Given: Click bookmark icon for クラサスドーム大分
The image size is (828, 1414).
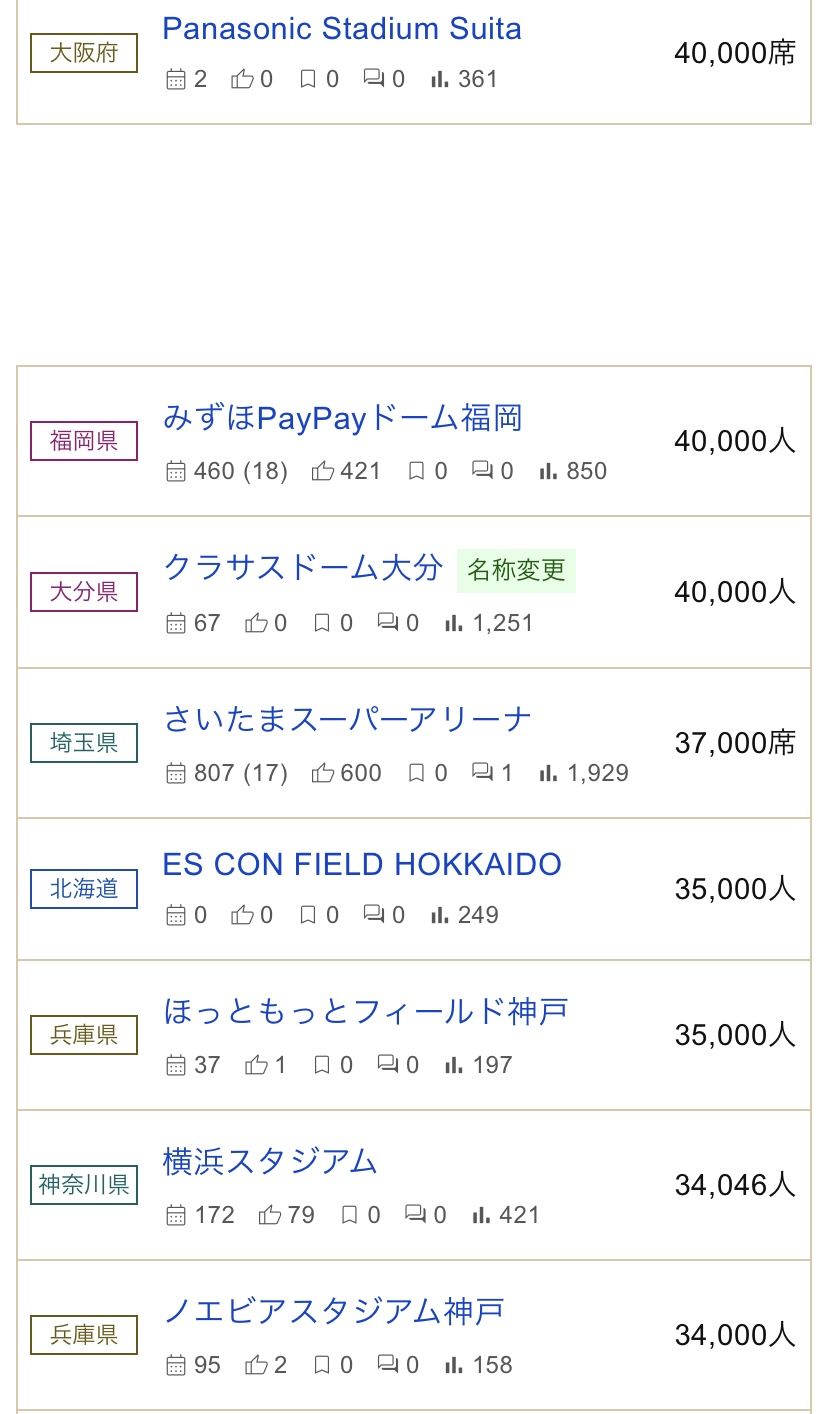Looking at the screenshot, I should 322,623.
